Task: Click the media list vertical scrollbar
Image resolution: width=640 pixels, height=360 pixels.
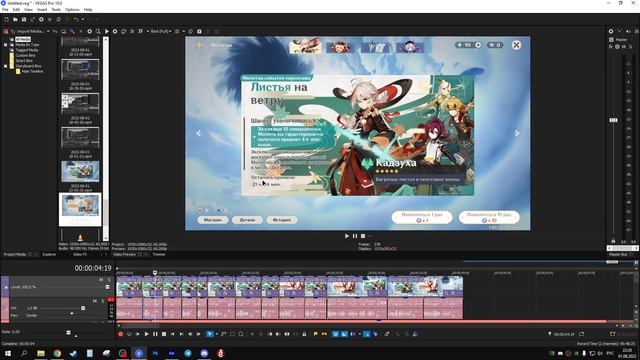Action: pos(106,139)
